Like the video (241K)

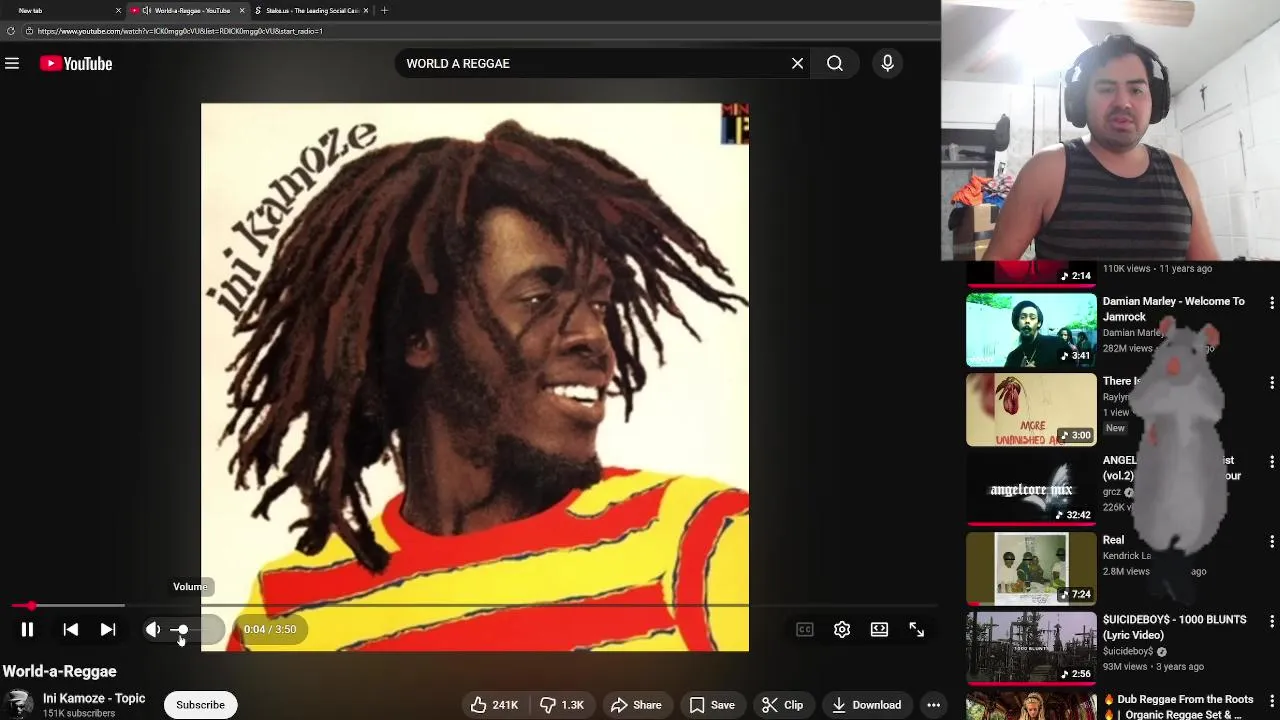pos(494,705)
